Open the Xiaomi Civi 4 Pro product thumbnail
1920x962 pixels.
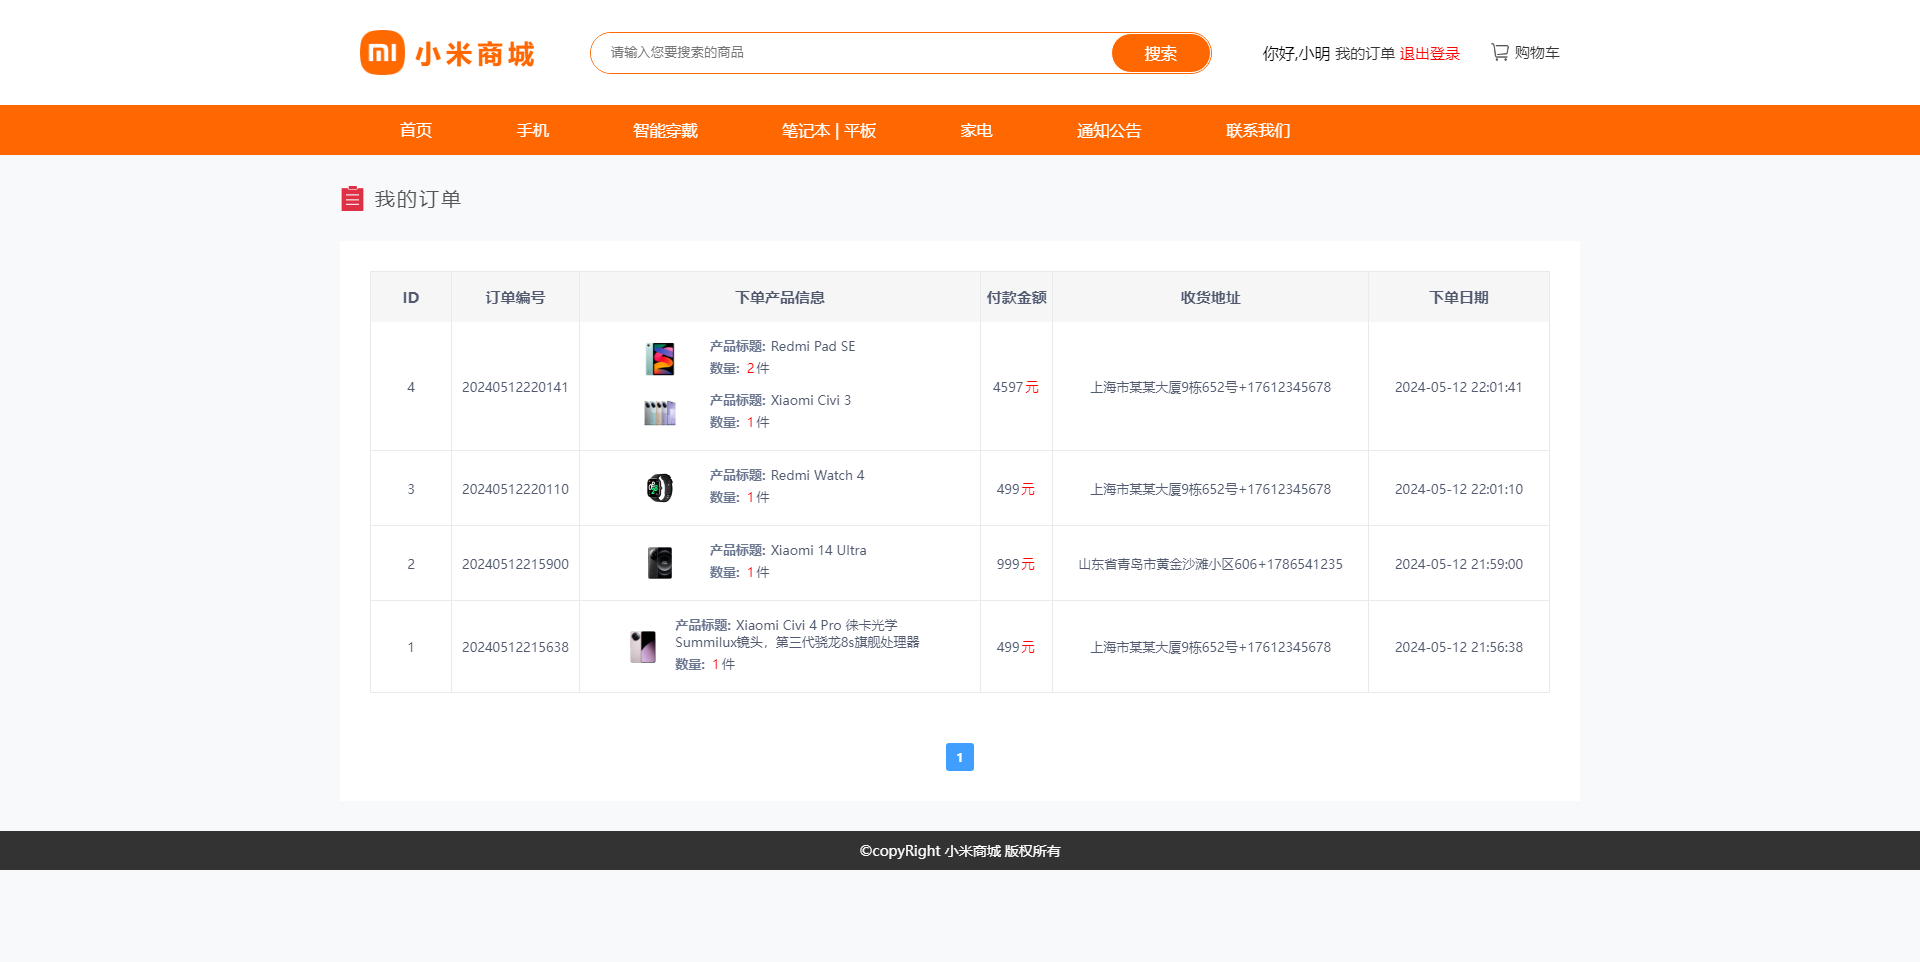coord(643,646)
